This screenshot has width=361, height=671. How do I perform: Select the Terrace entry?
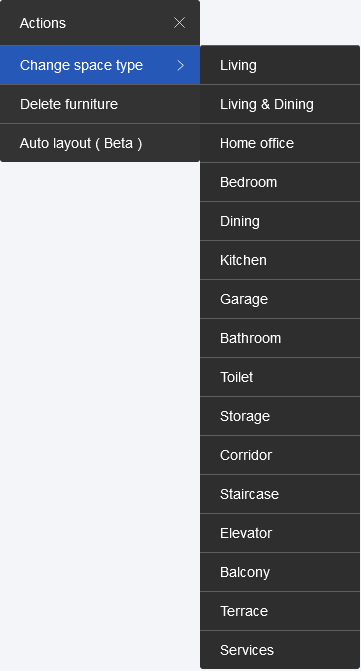click(x=280, y=611)
